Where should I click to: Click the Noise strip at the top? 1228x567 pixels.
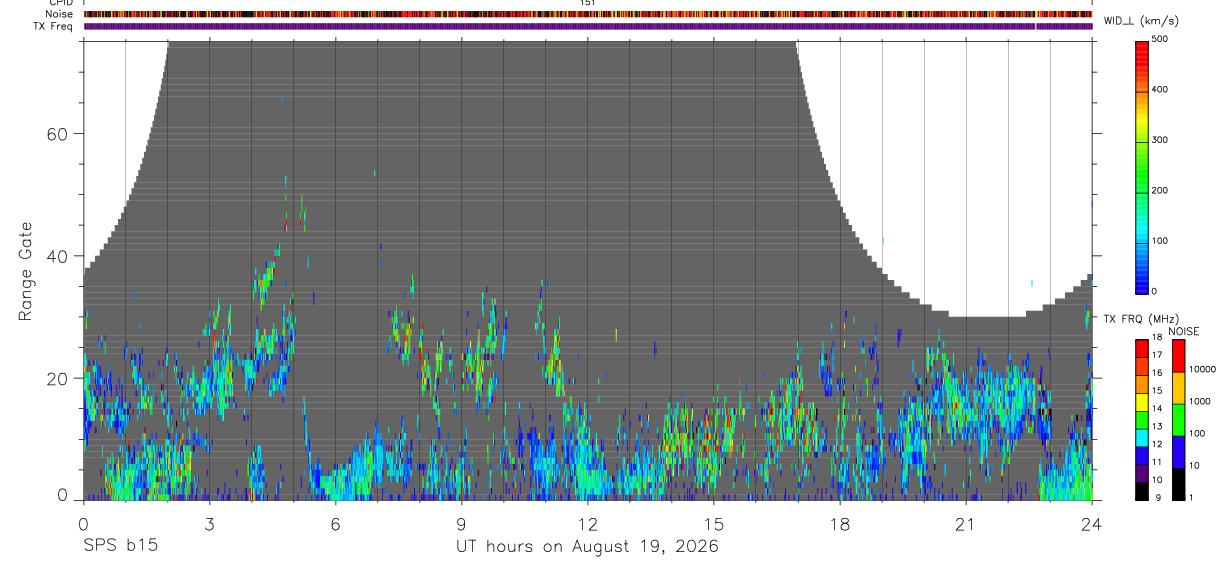588,14
